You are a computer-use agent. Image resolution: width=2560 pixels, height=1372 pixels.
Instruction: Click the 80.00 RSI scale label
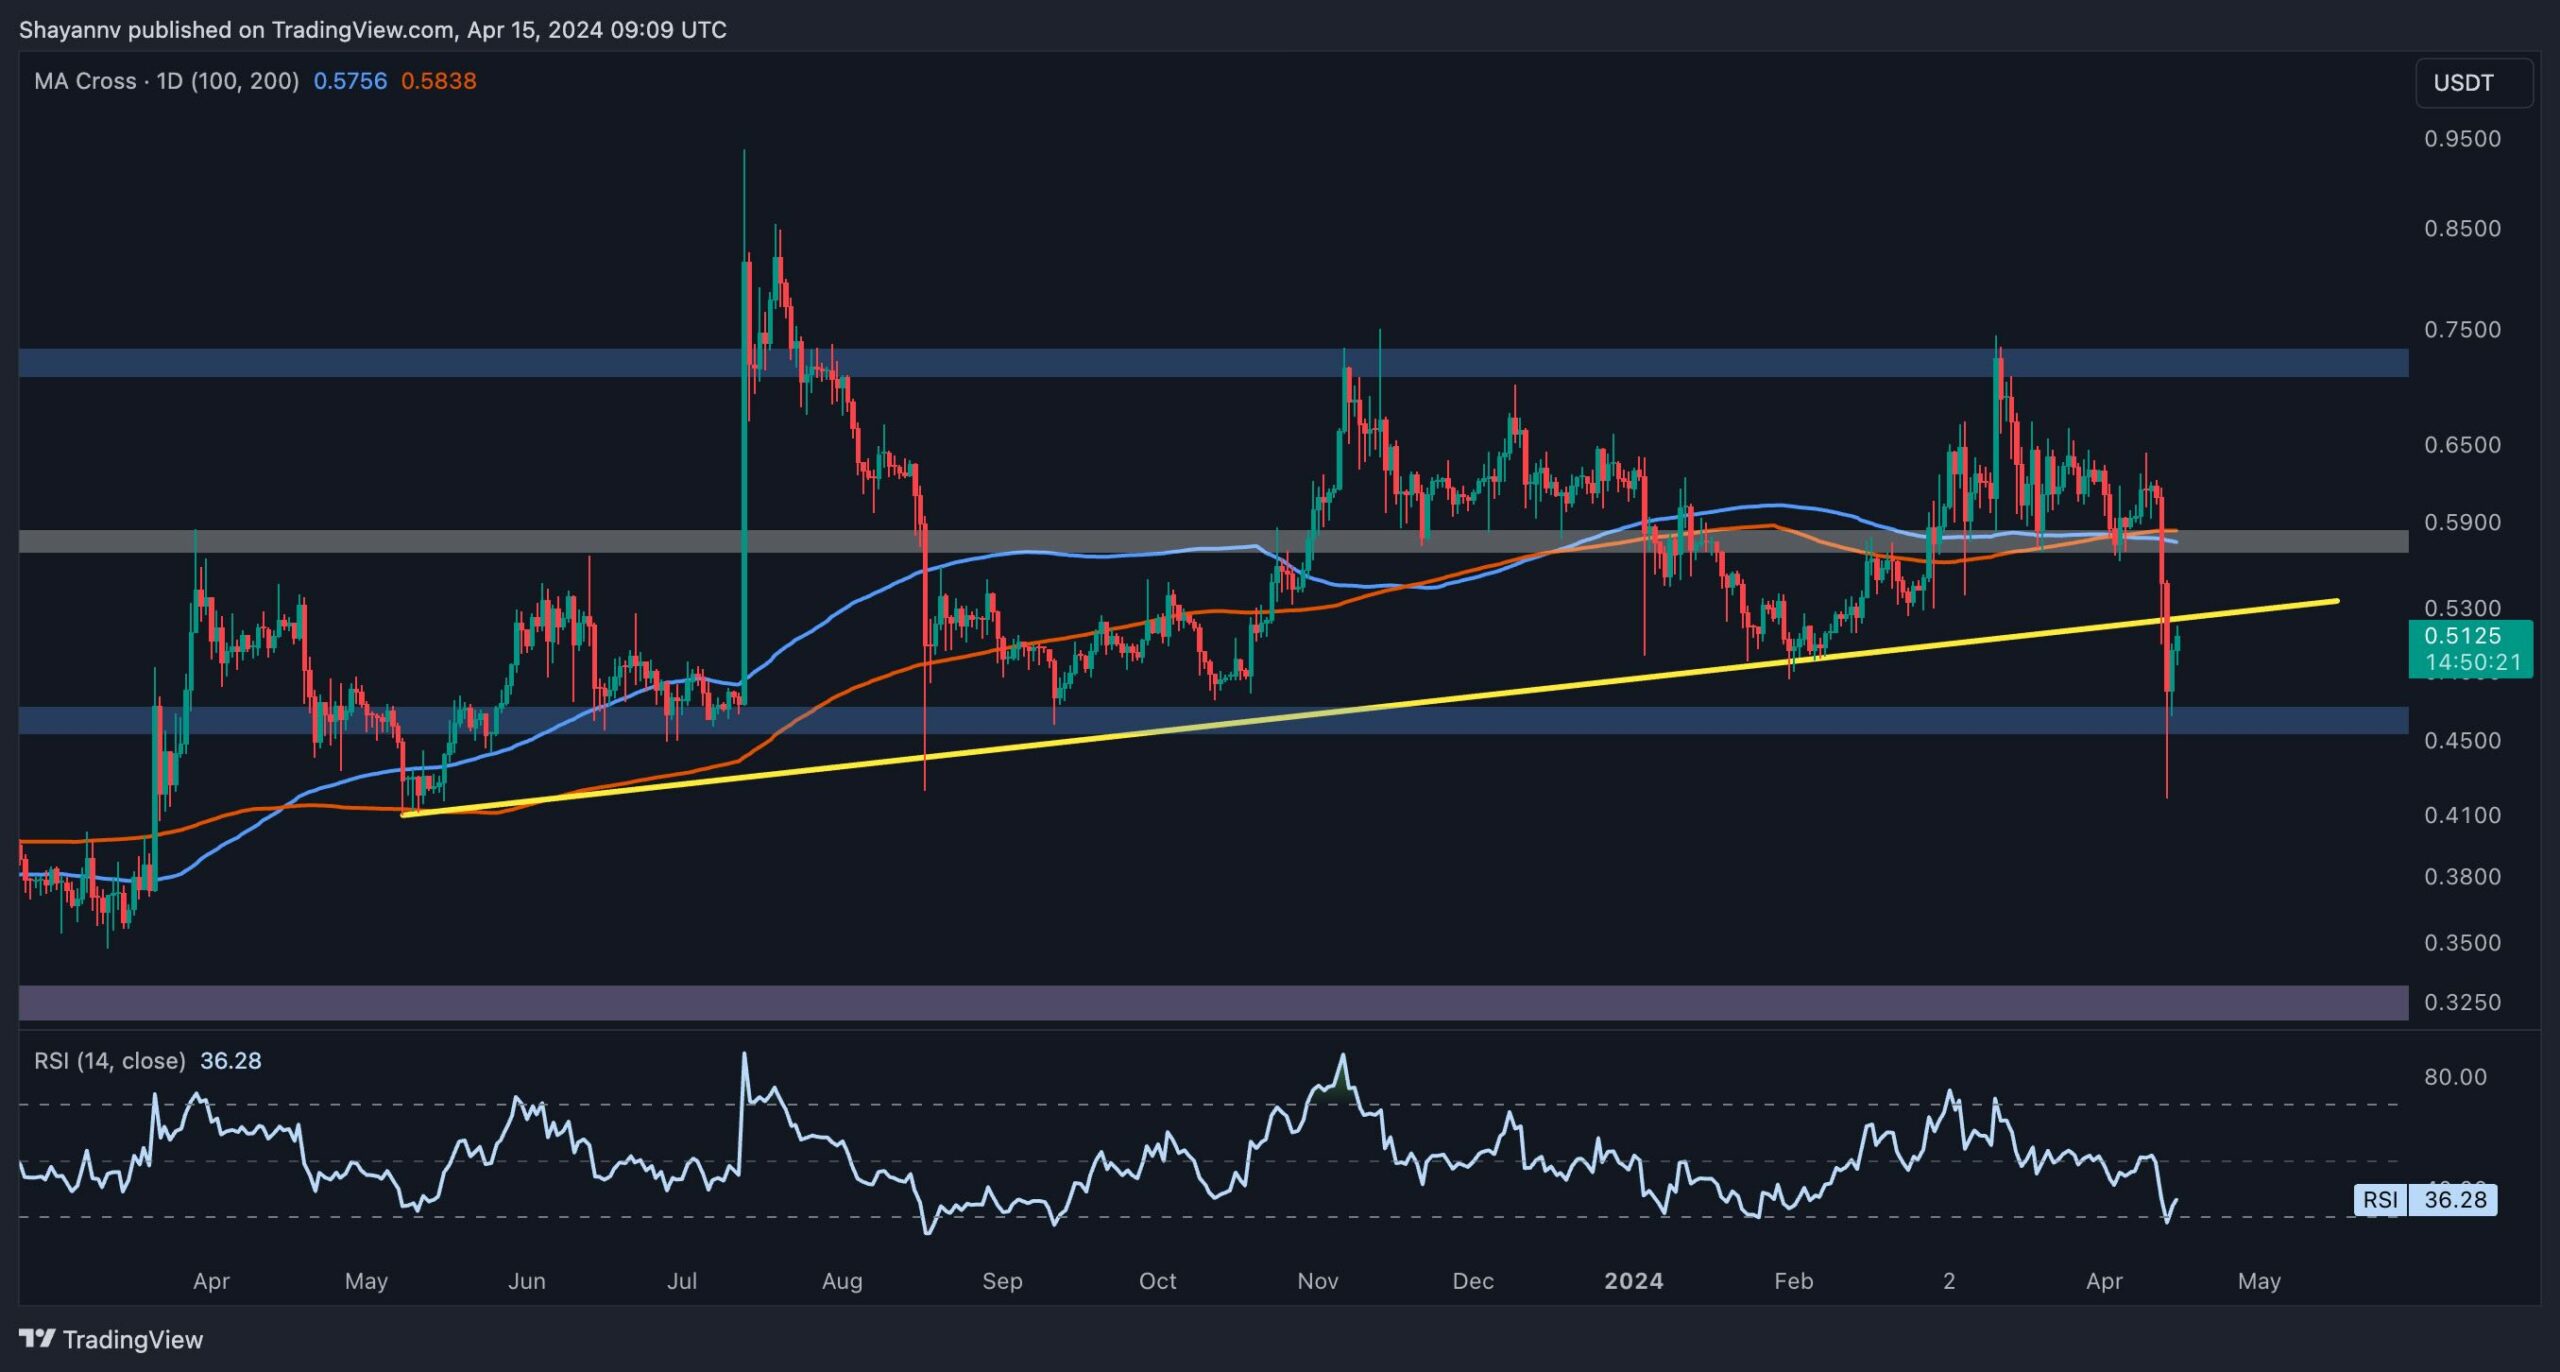[2455, 1077]
